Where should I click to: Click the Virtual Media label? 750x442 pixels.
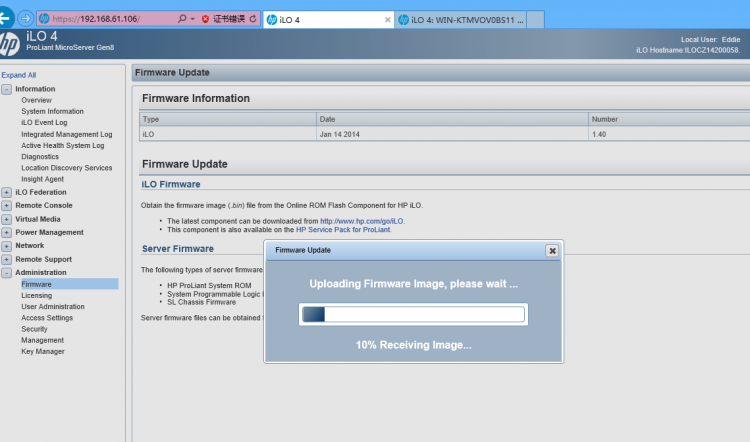click(38, 219)
